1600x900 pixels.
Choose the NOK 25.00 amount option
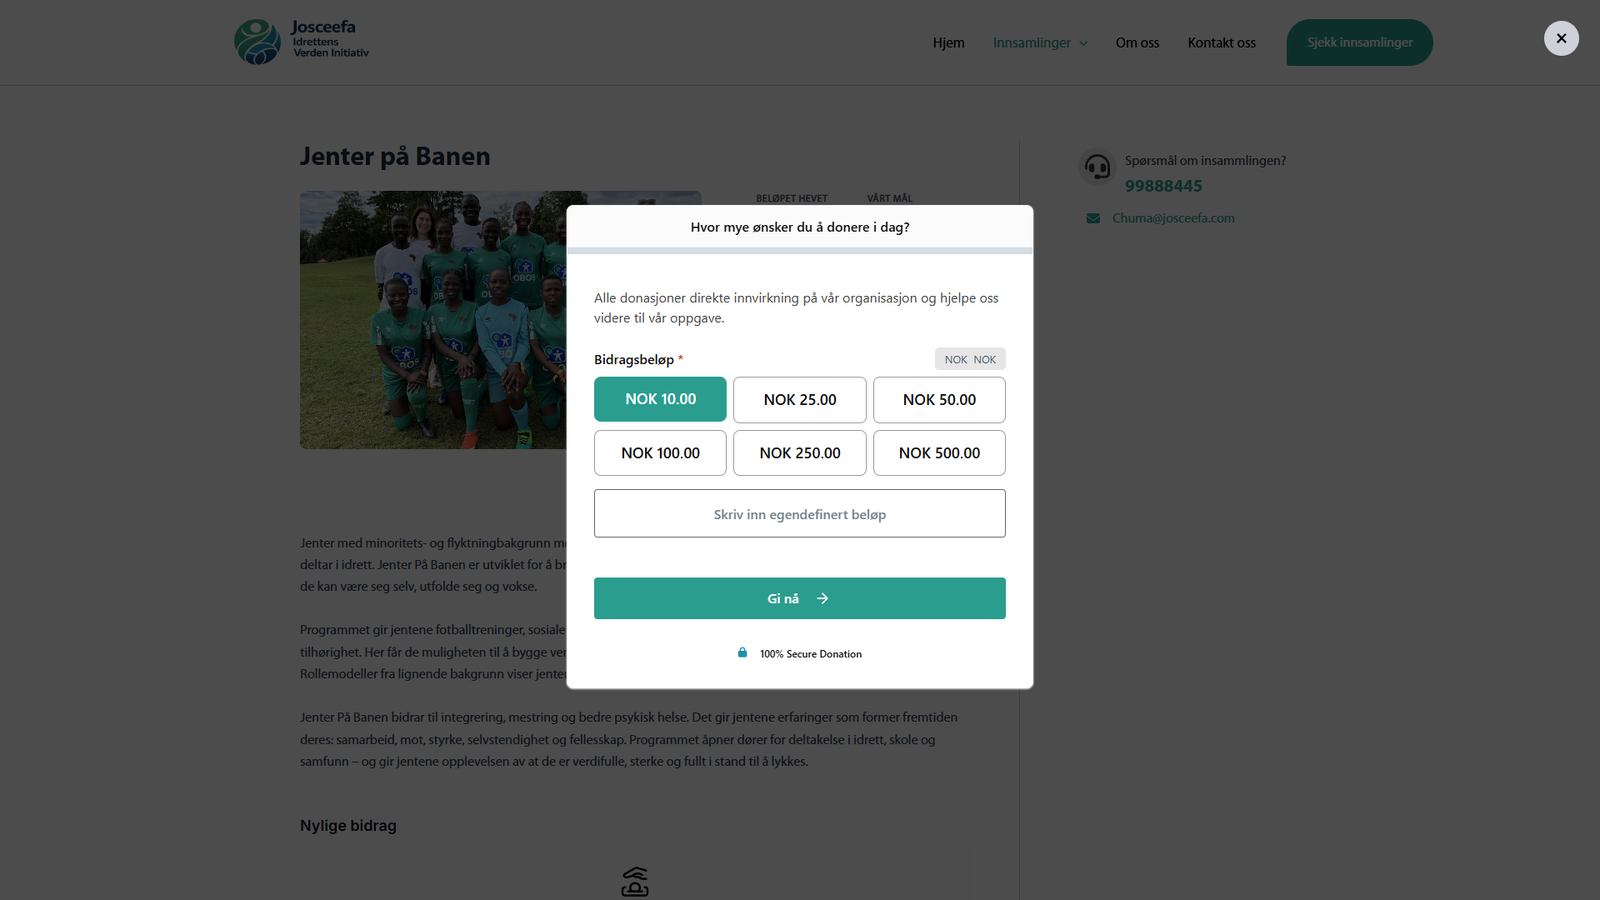point(799,400)
